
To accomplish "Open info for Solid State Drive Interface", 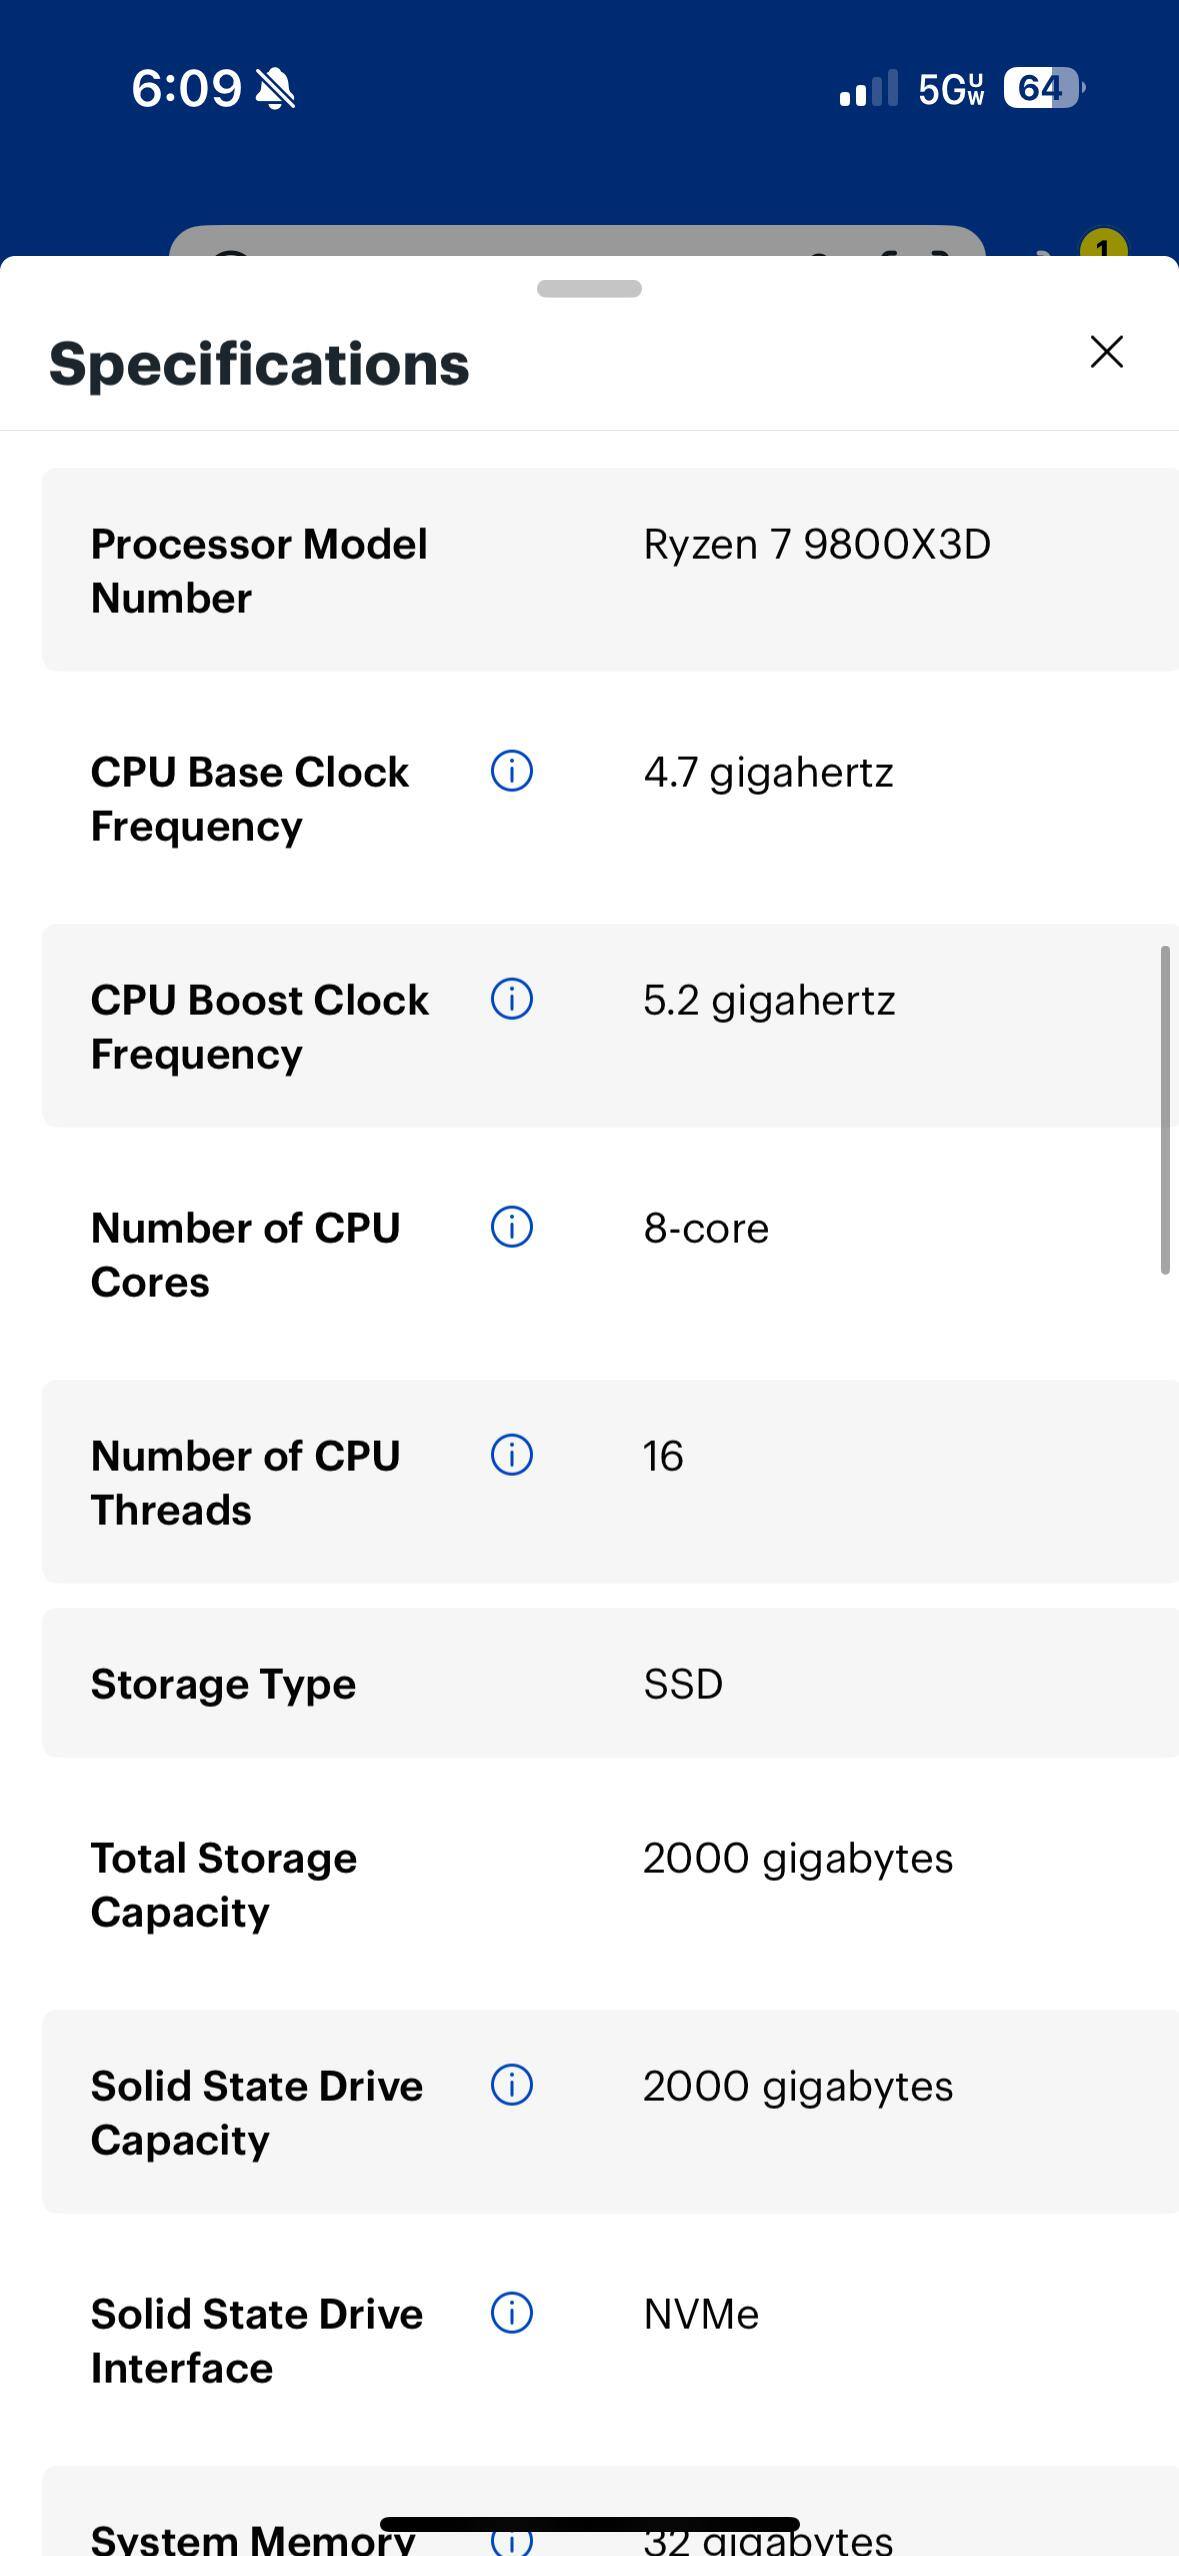I will click(x=511, y=2314).
